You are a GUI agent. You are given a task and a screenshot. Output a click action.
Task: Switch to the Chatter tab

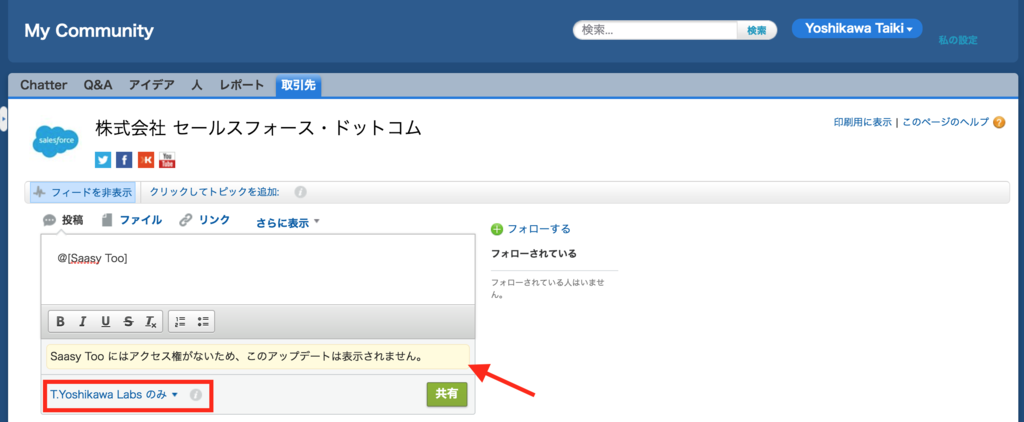(44, 85)
